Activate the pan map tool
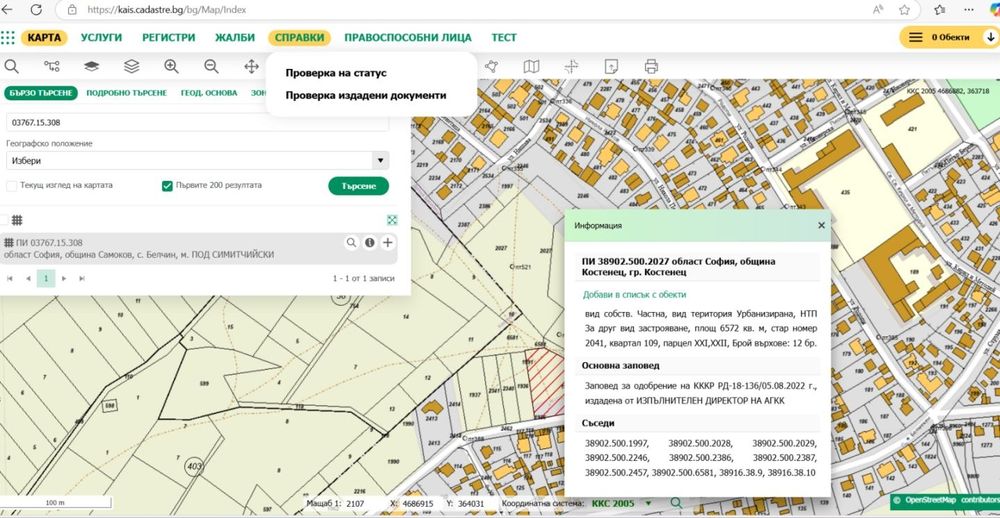This screenshot has height=518, width=1000. [251, 67]
